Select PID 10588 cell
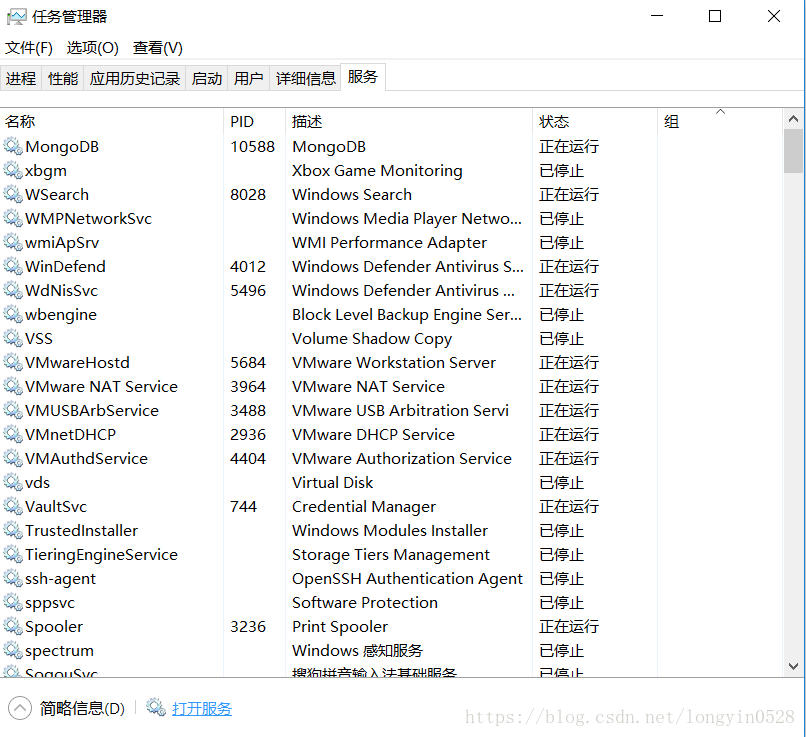 tap(252, 146)
